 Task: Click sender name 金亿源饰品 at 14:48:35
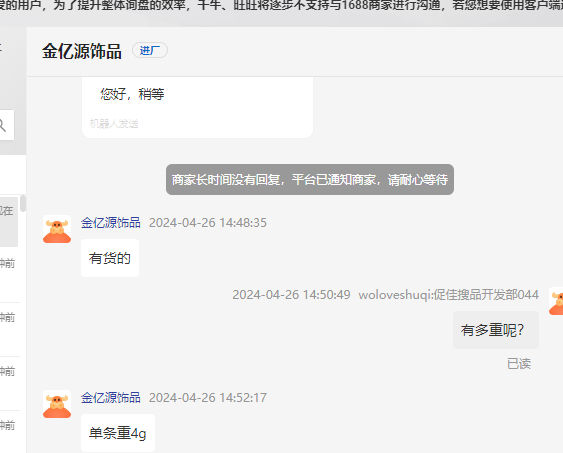click(x=111, y=223)
